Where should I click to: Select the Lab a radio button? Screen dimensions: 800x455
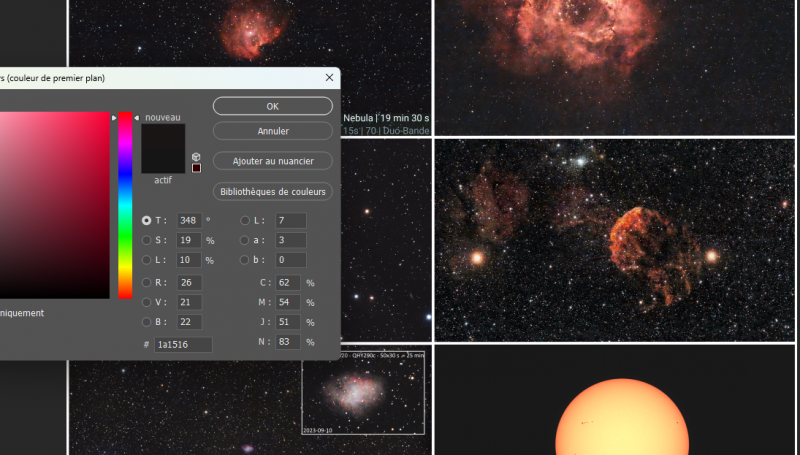coord(245,240)
